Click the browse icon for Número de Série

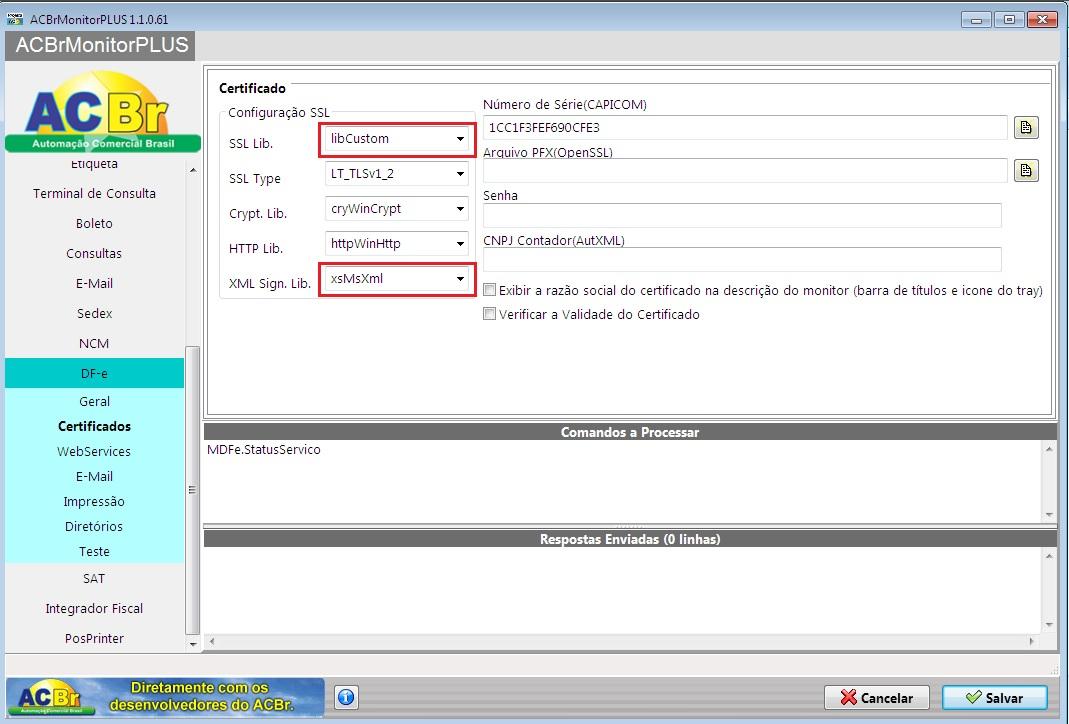point(1026,127)
